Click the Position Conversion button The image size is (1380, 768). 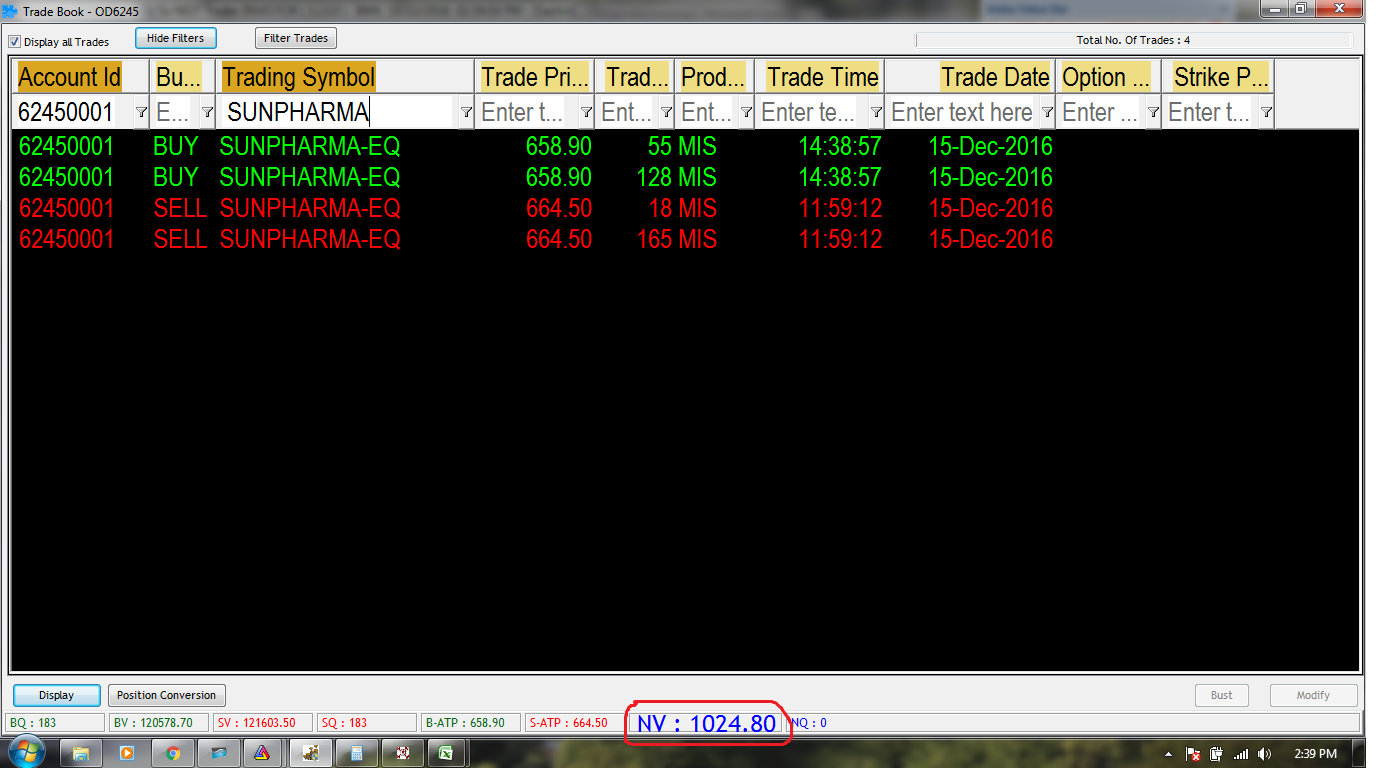pyautogui.click(x=166, y=695)
